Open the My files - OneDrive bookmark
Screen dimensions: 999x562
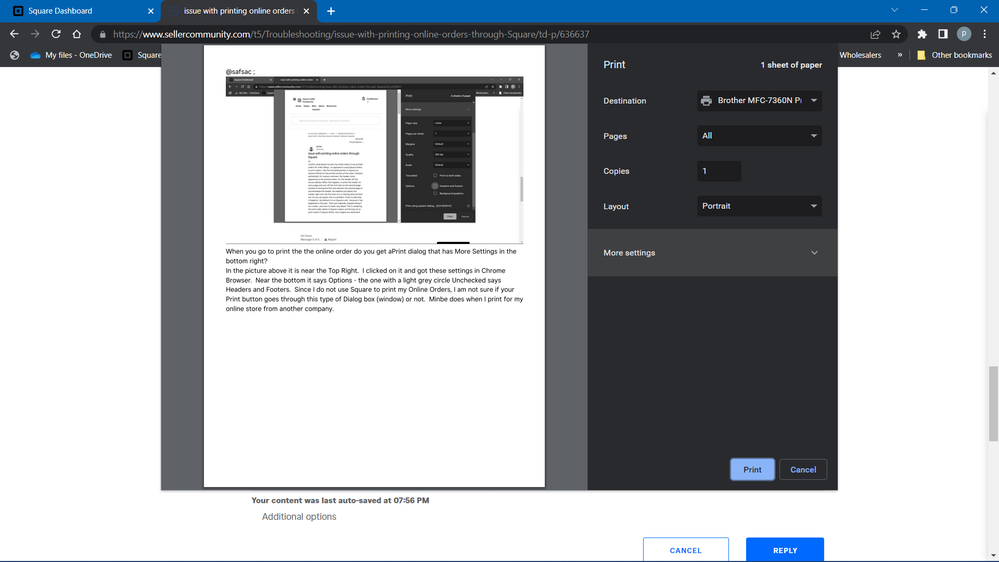[70, 55]
